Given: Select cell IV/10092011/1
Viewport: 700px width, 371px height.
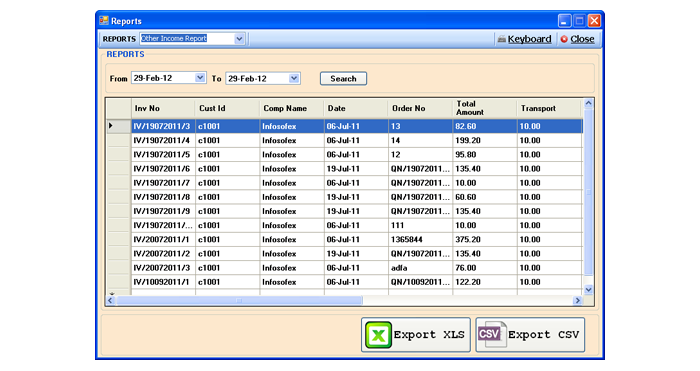Looking at the screenshot, I should 163,282.
